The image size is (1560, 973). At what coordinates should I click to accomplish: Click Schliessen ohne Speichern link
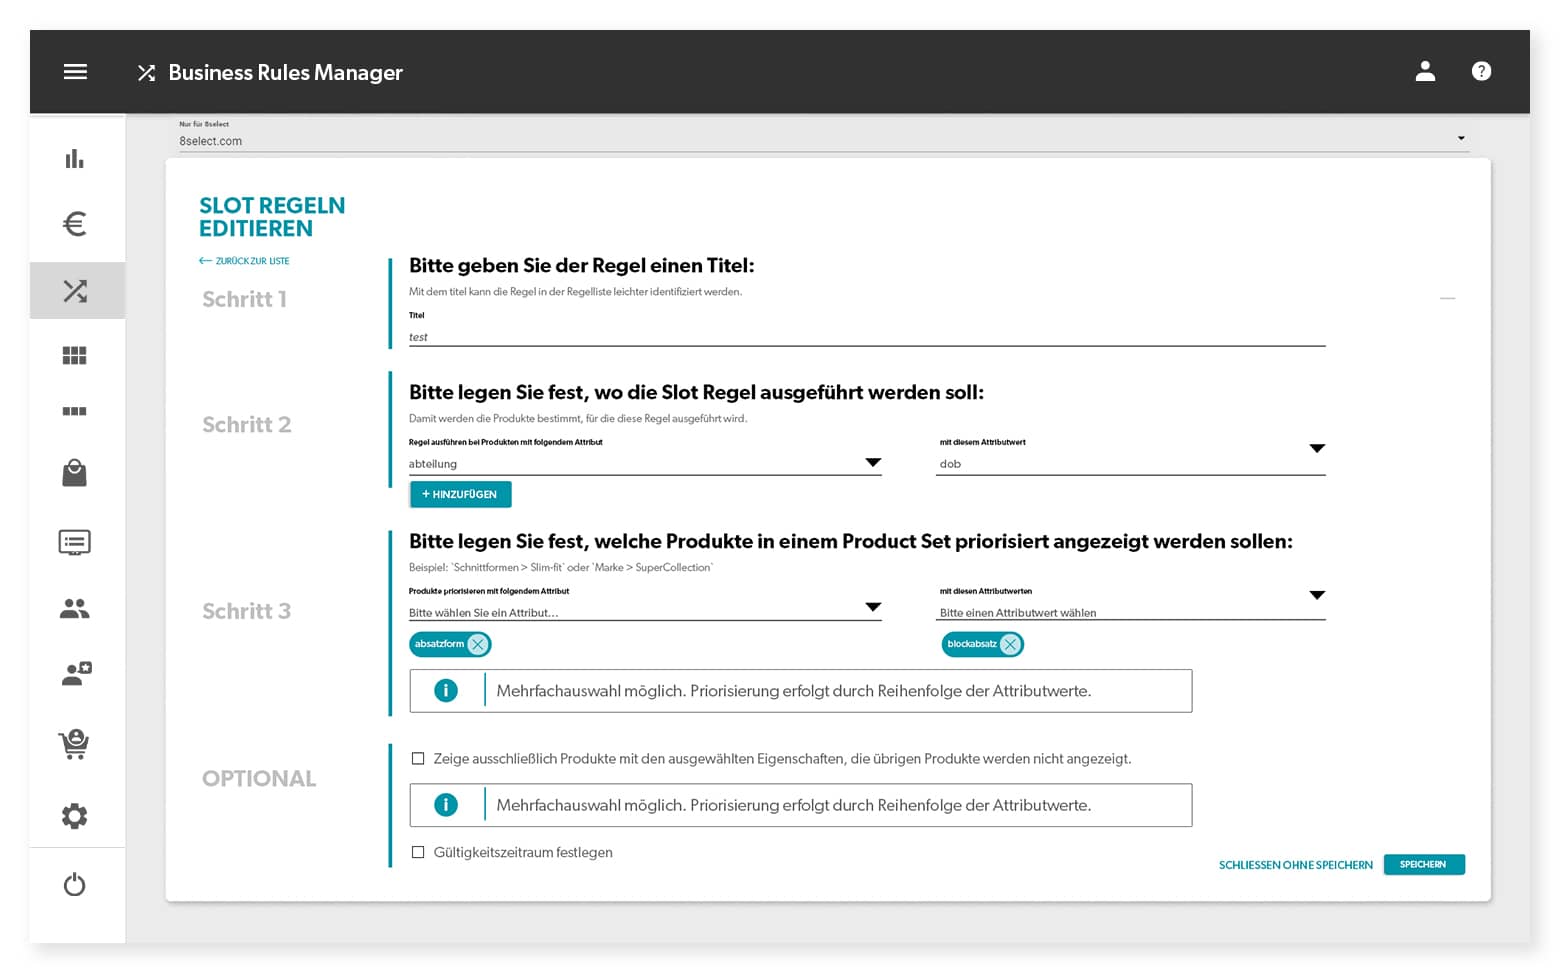pyautogui.click(x=1295, y=865)
